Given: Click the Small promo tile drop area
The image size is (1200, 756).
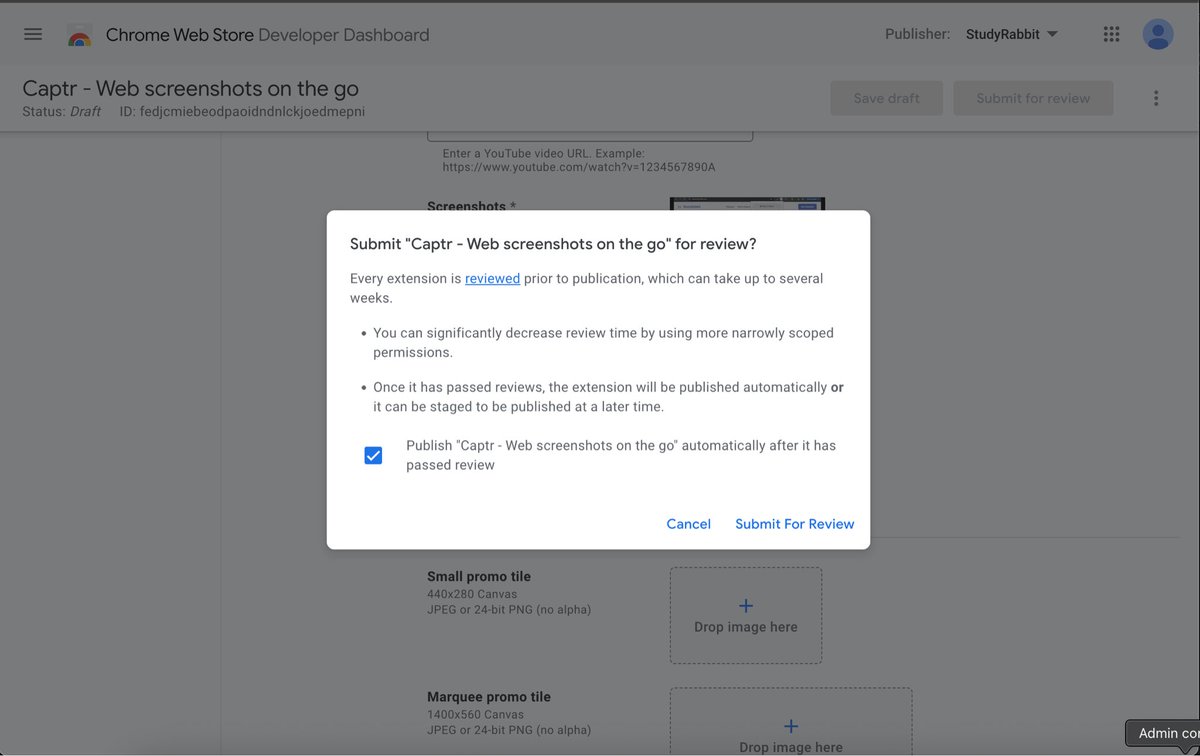Looking at the screenshot, I should click(x=746, y=616).
